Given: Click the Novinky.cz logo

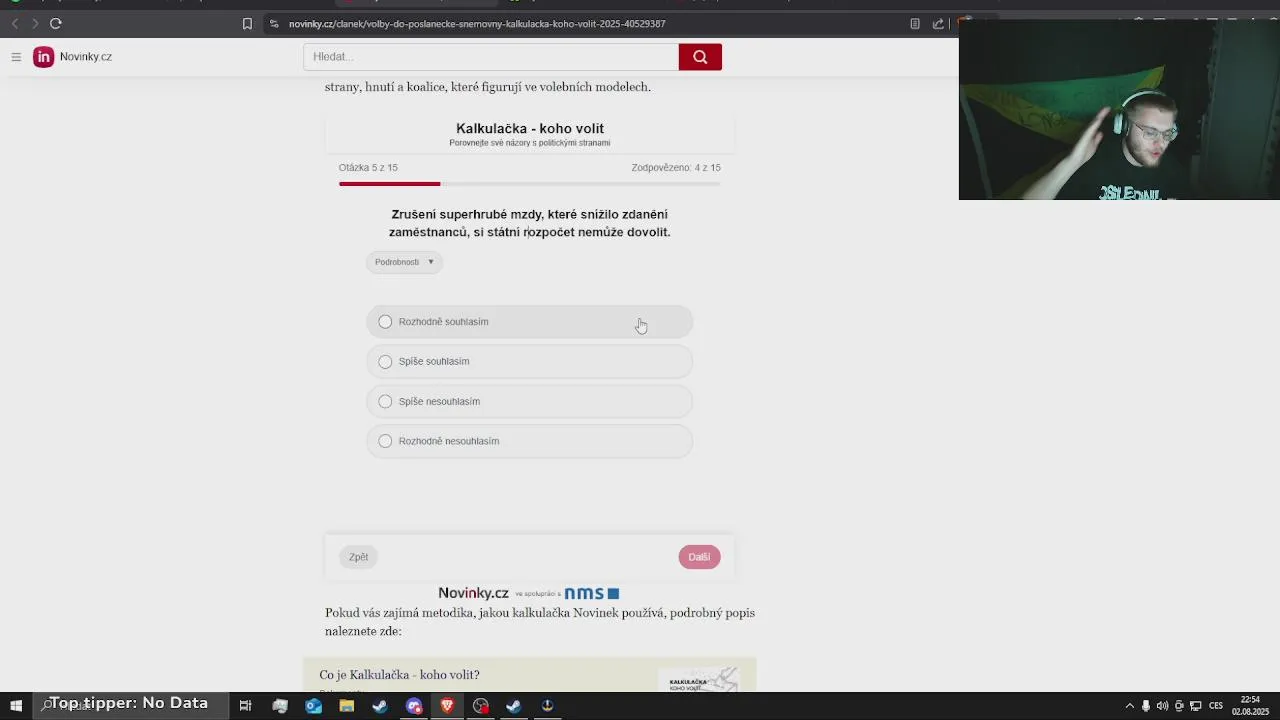Looking at the screenshot, I should (73, 57).
